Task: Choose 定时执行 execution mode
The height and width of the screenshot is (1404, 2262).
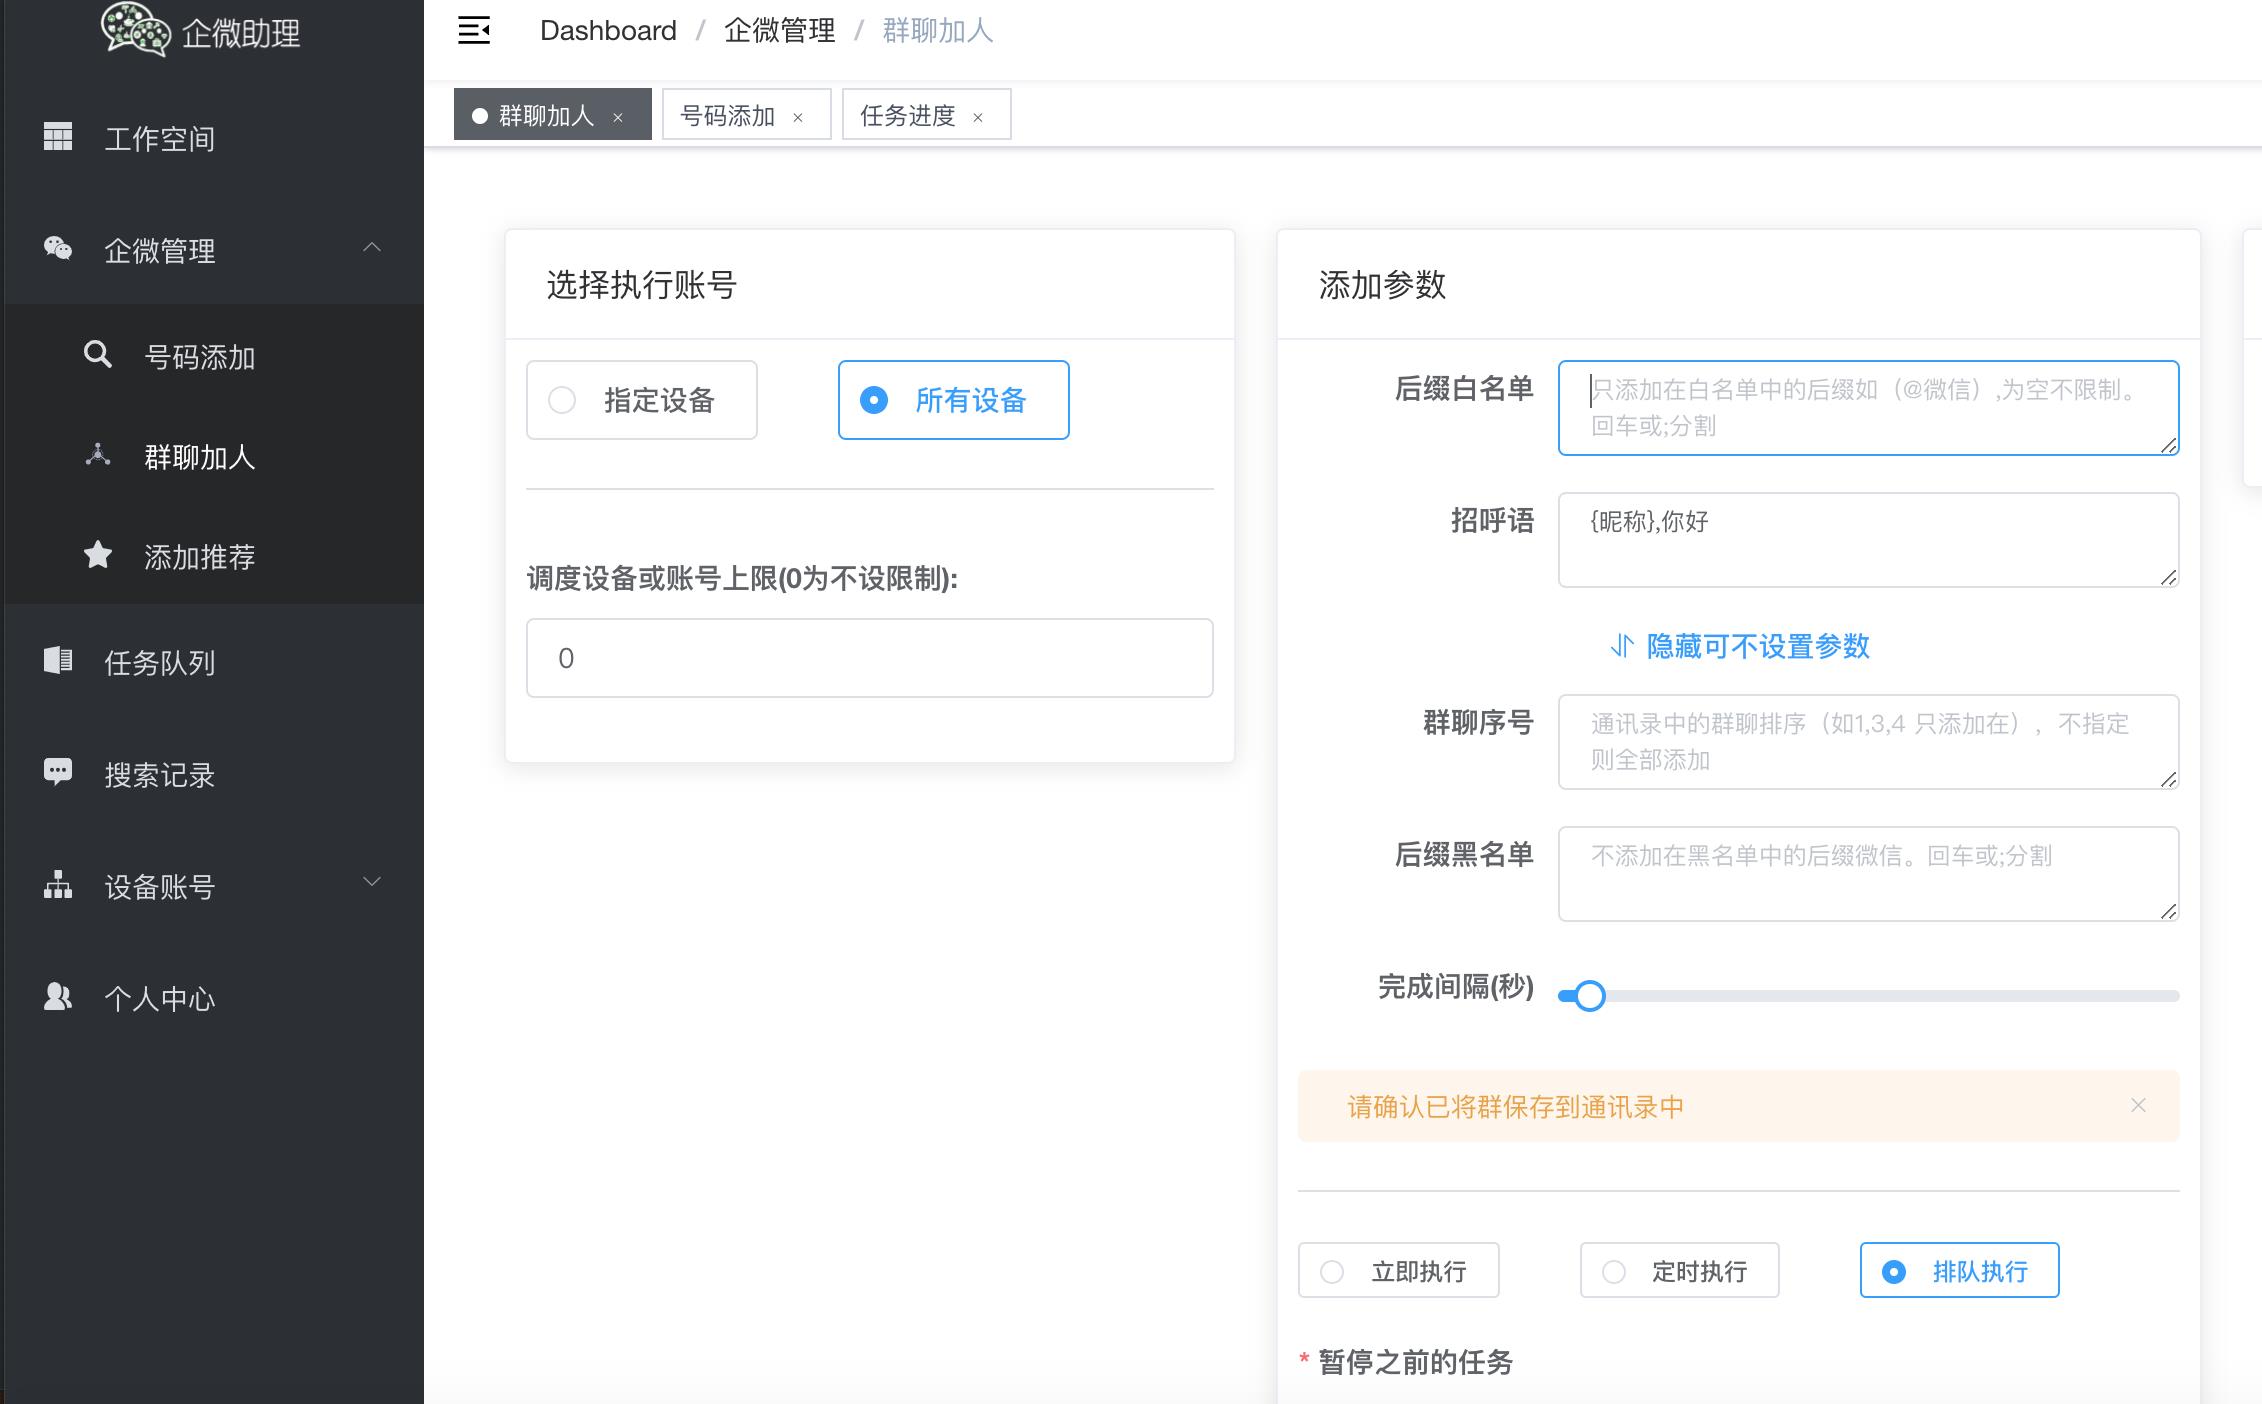Action: pyautogui.click(x=1679, y=1271)
